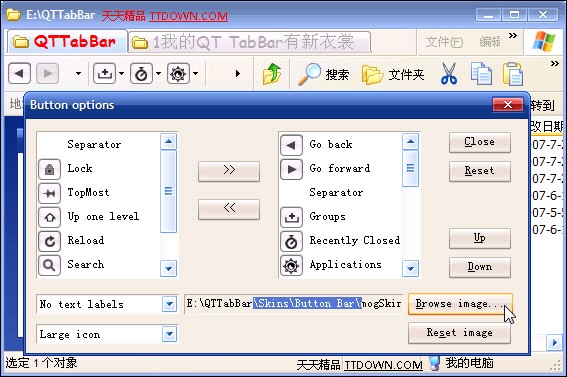This screenshot has width=567, height=377.
Task: Click the image path text field
Action: (x=294, y=304)
